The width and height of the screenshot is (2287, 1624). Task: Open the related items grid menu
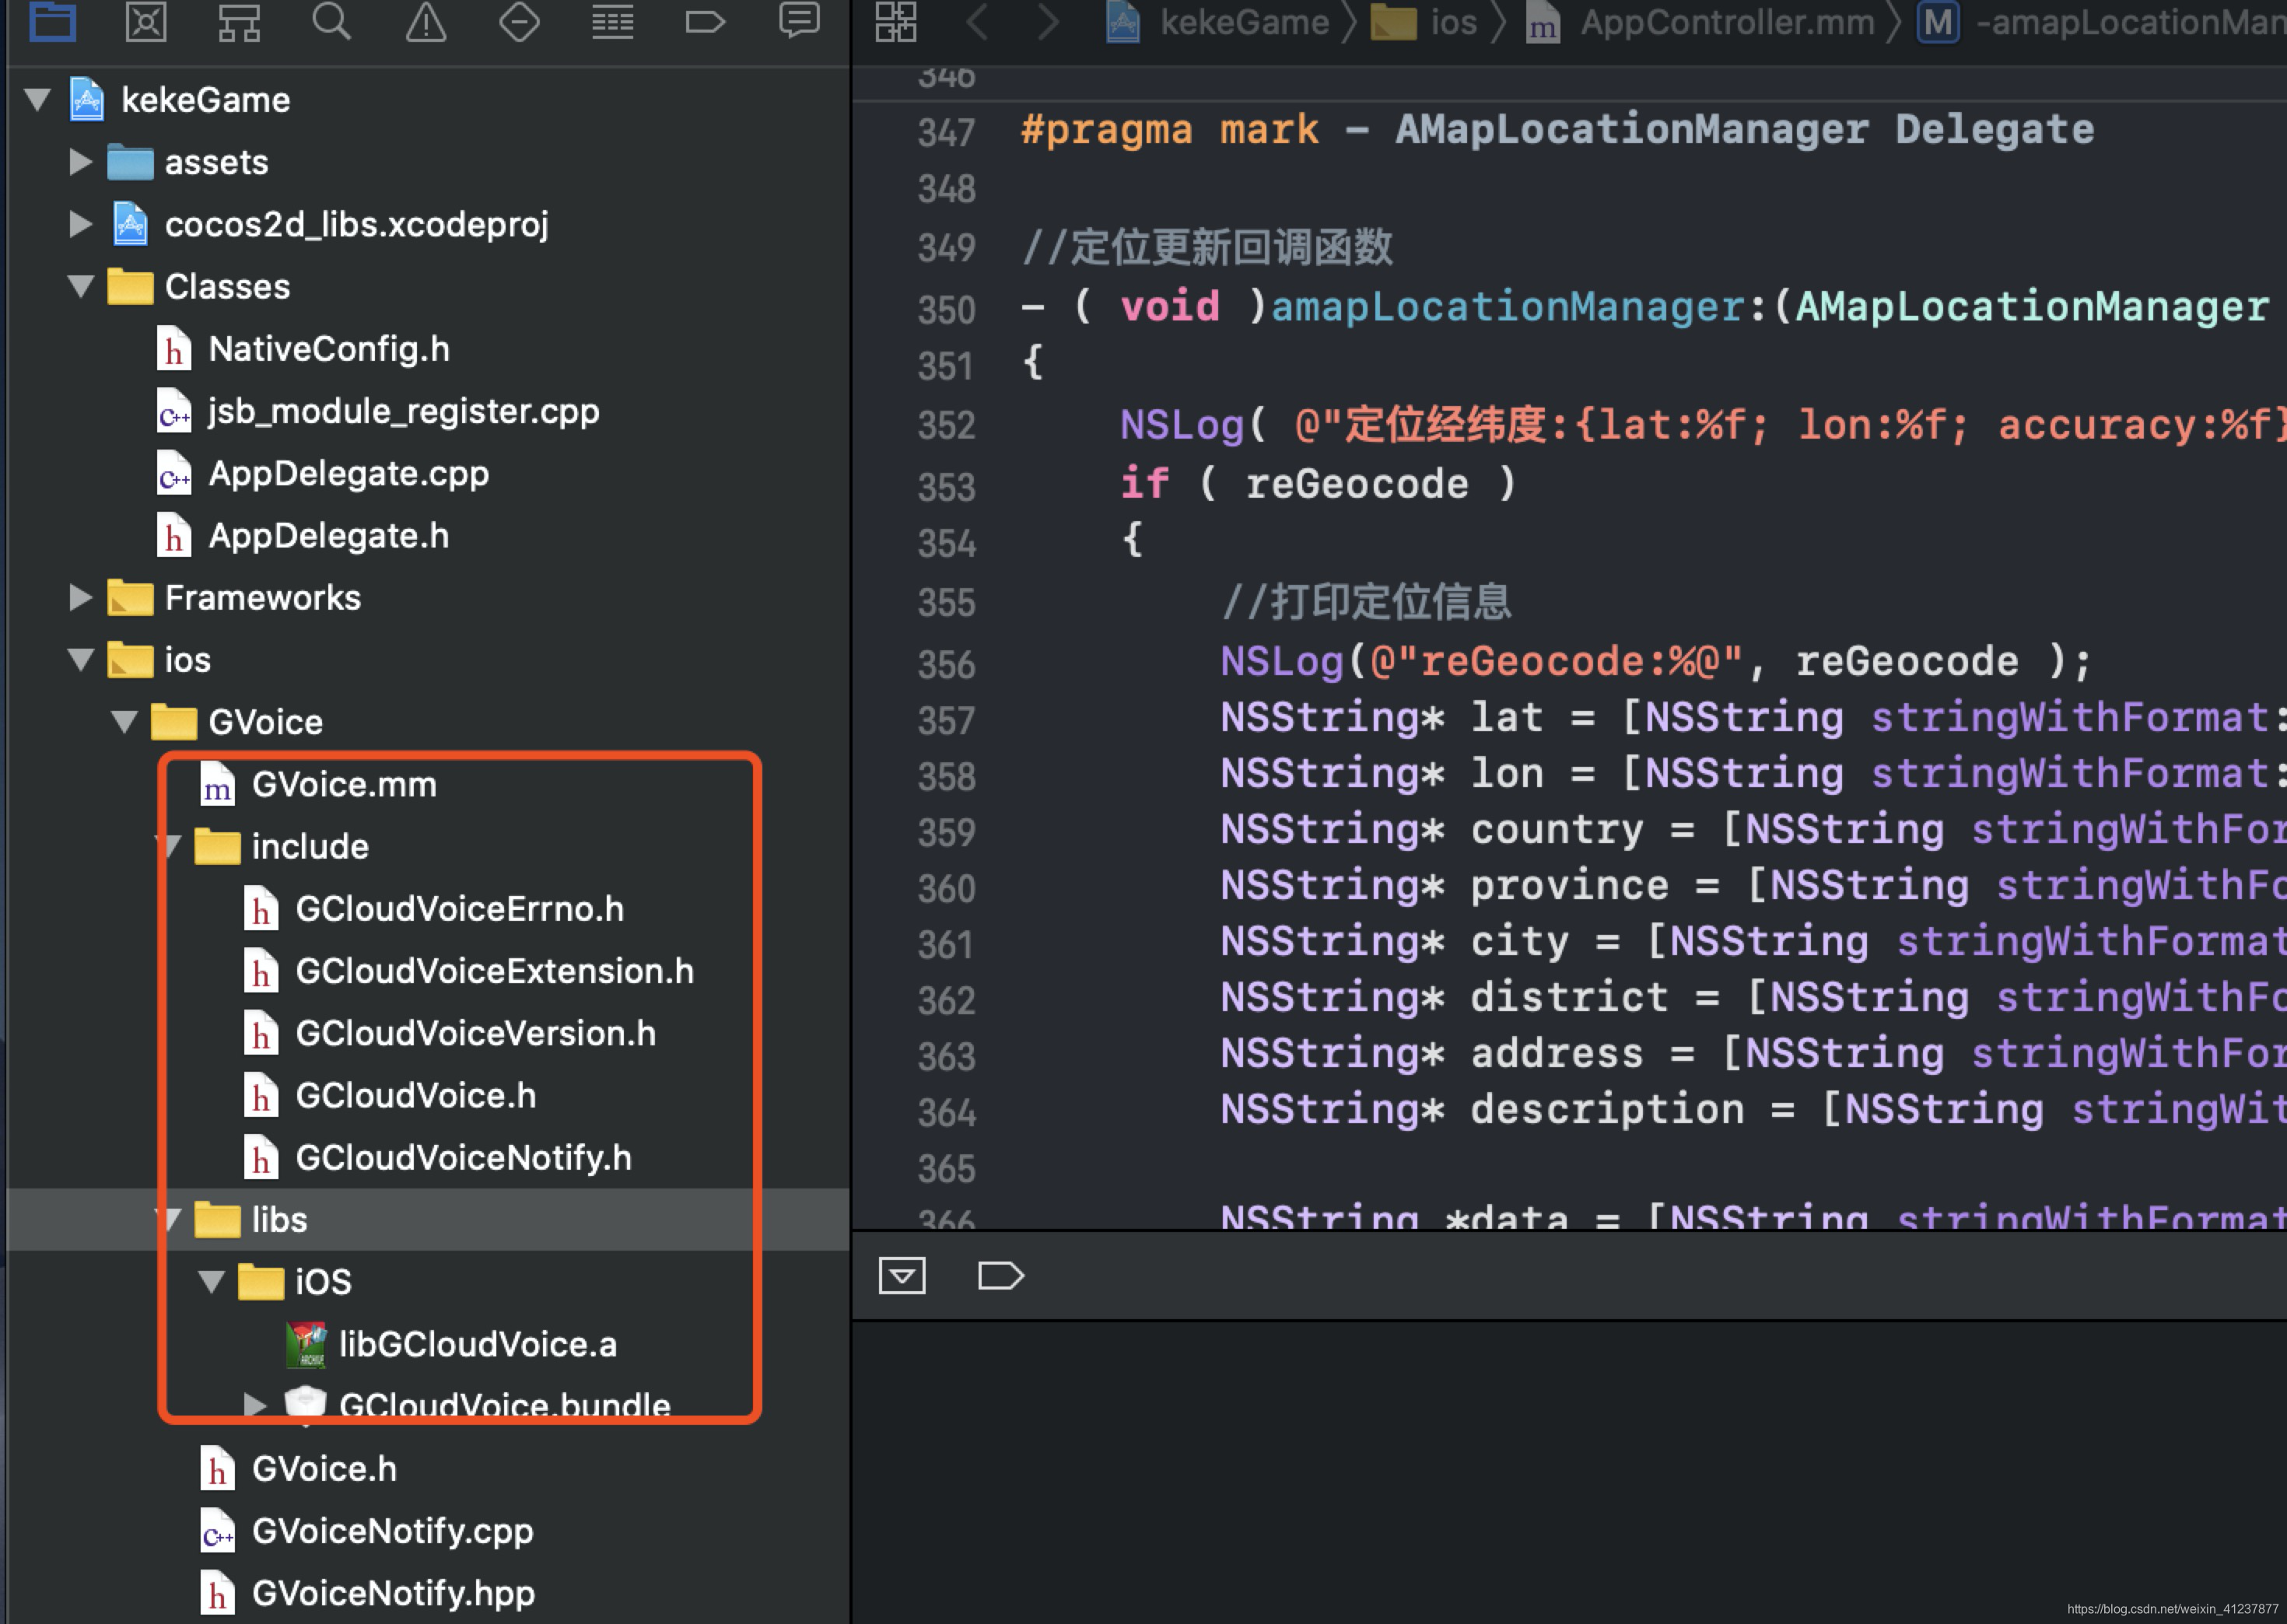(895, 21)
